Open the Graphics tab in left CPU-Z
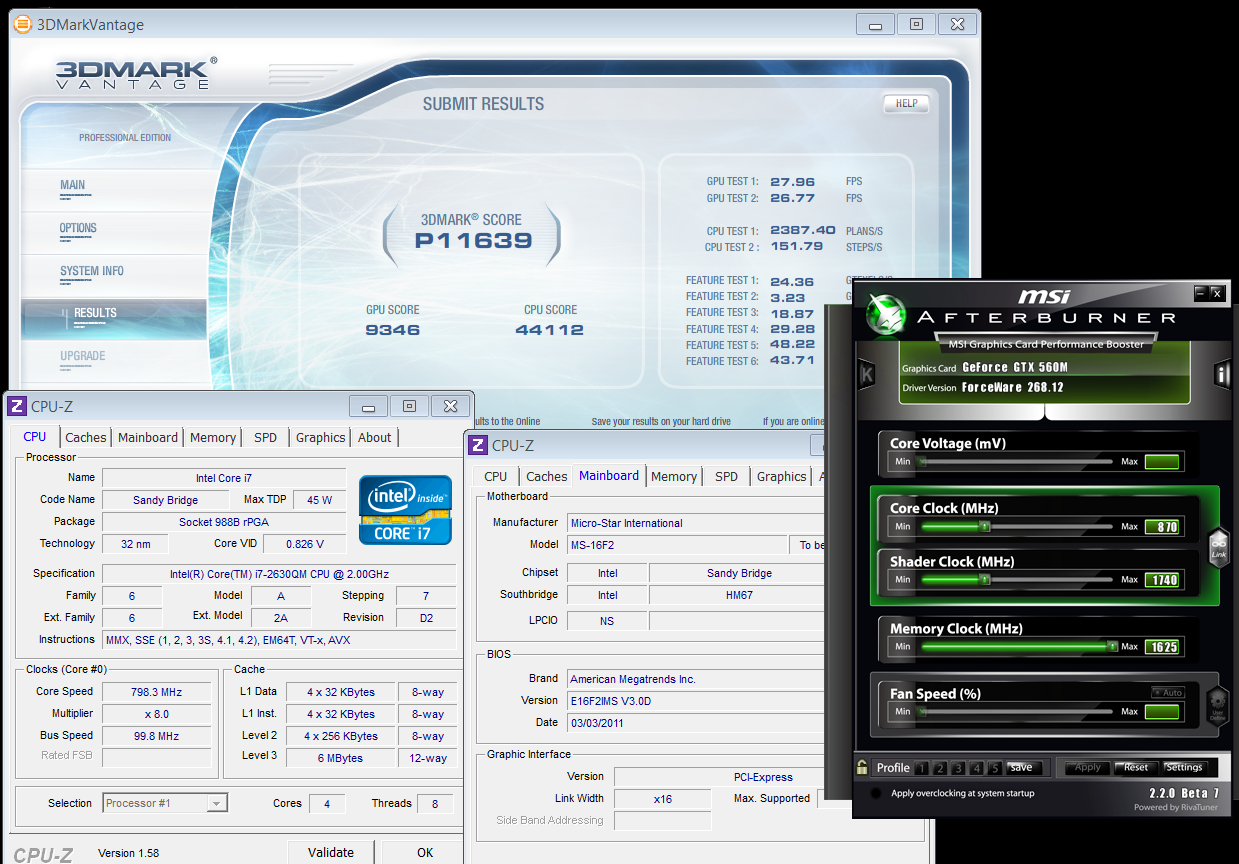Image resolution: width=1239 pixels, height=864 pixels. pyautogui.click(x=320, y=438)
